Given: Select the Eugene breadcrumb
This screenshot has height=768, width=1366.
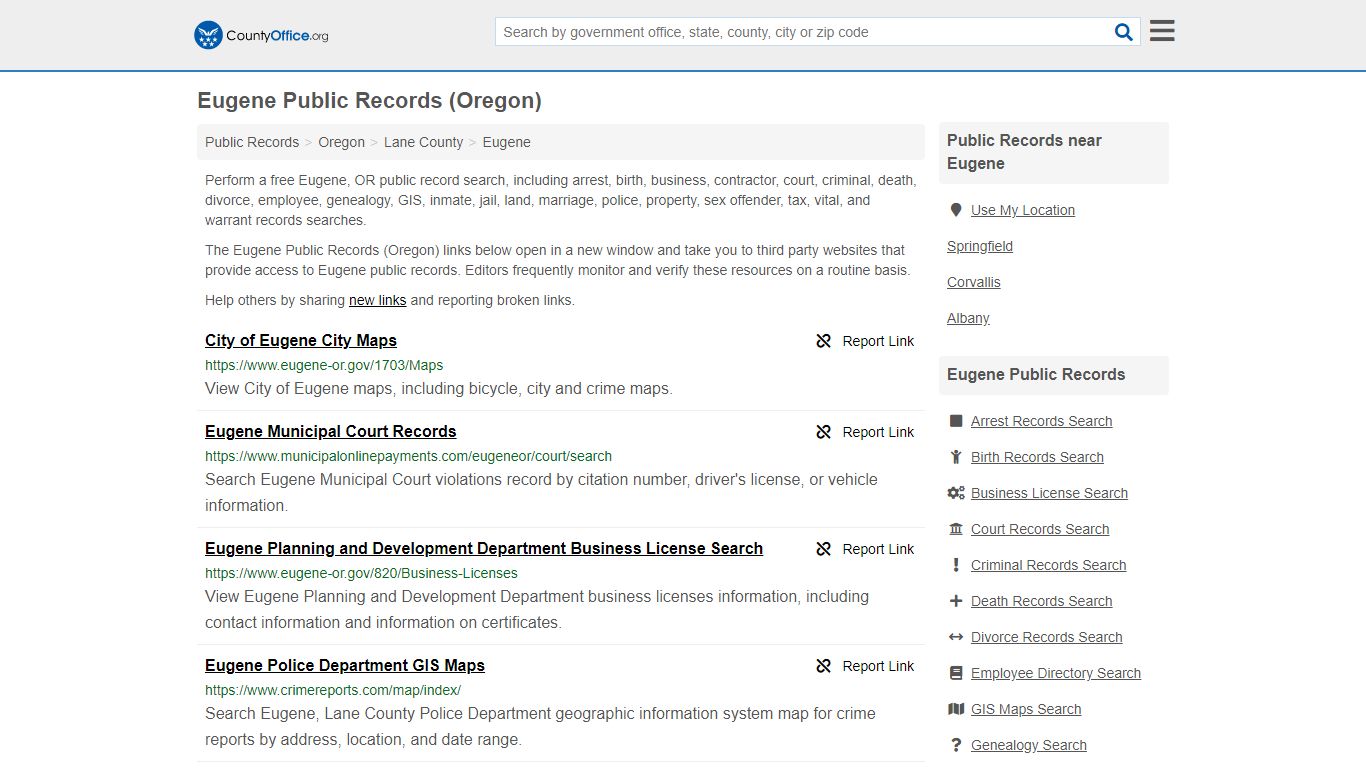Looking at the screenshot, I should tap(507, 142).
